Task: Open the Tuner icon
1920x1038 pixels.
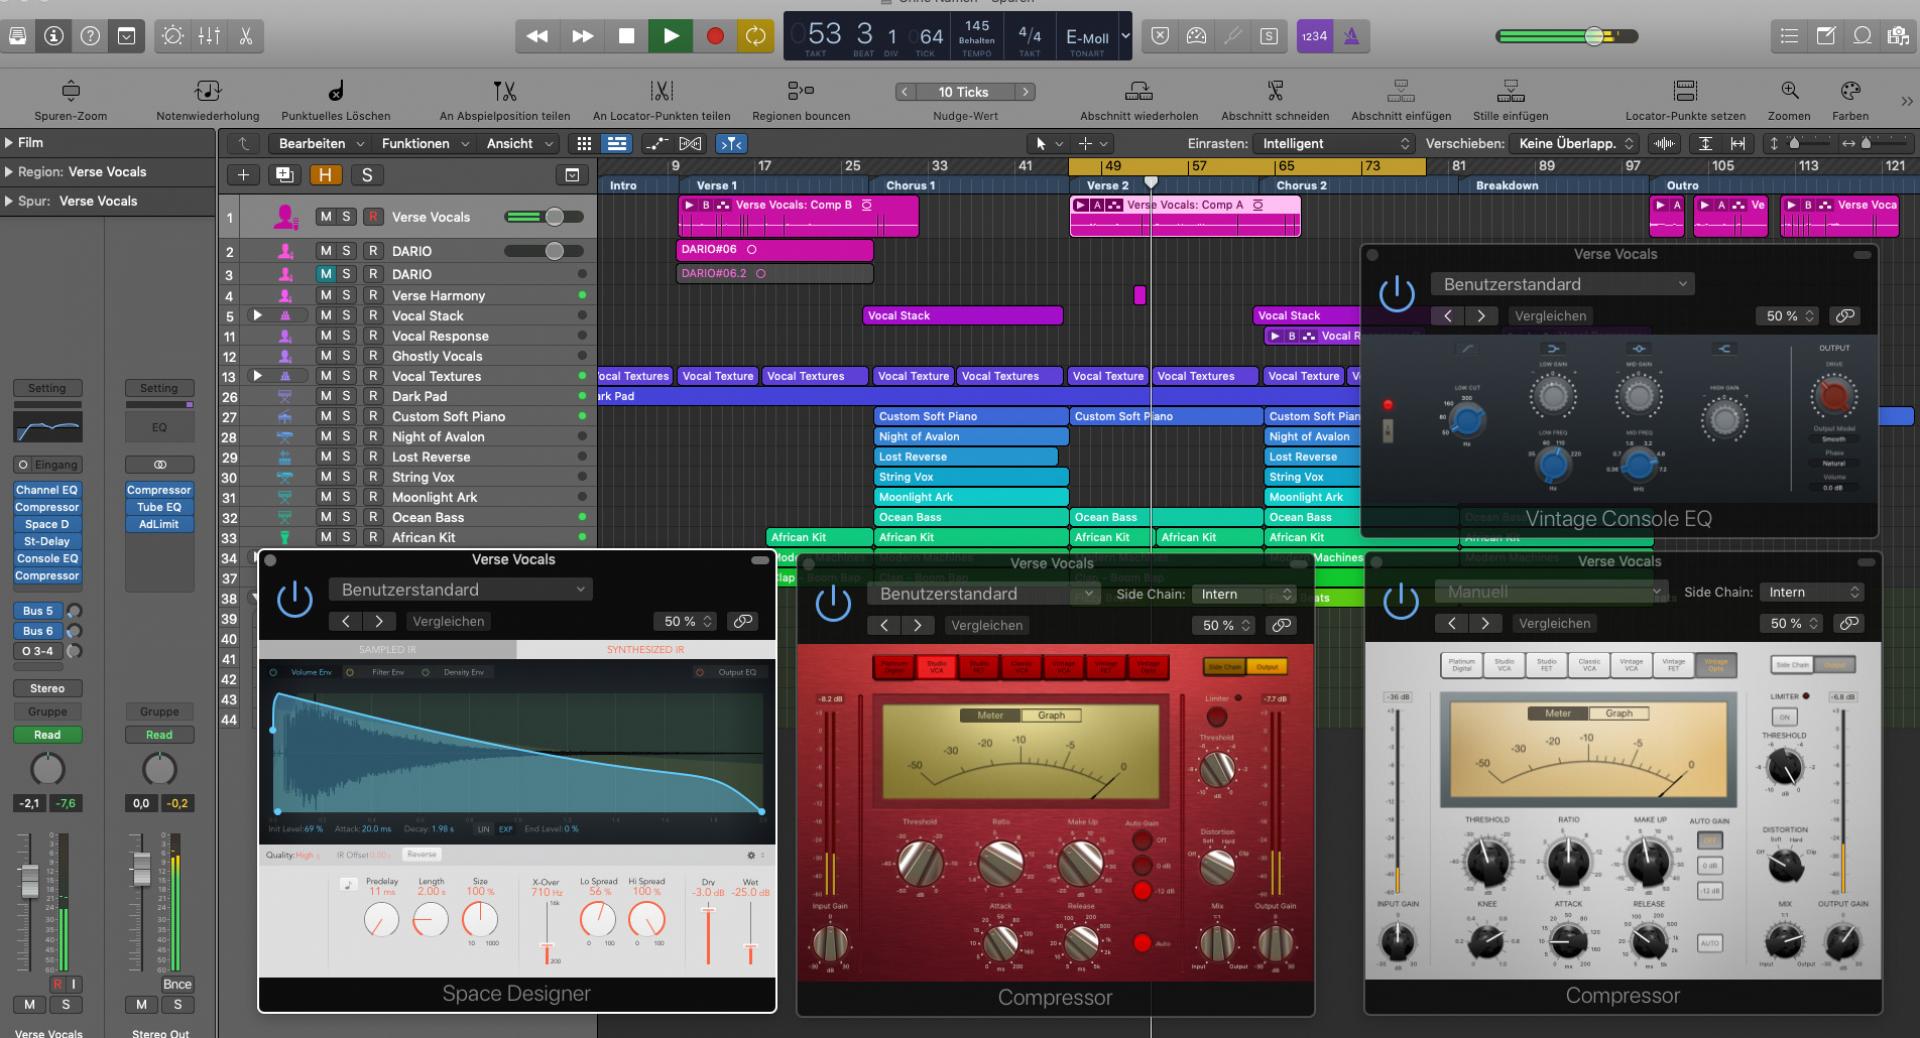Action: tap(1233, 36)
